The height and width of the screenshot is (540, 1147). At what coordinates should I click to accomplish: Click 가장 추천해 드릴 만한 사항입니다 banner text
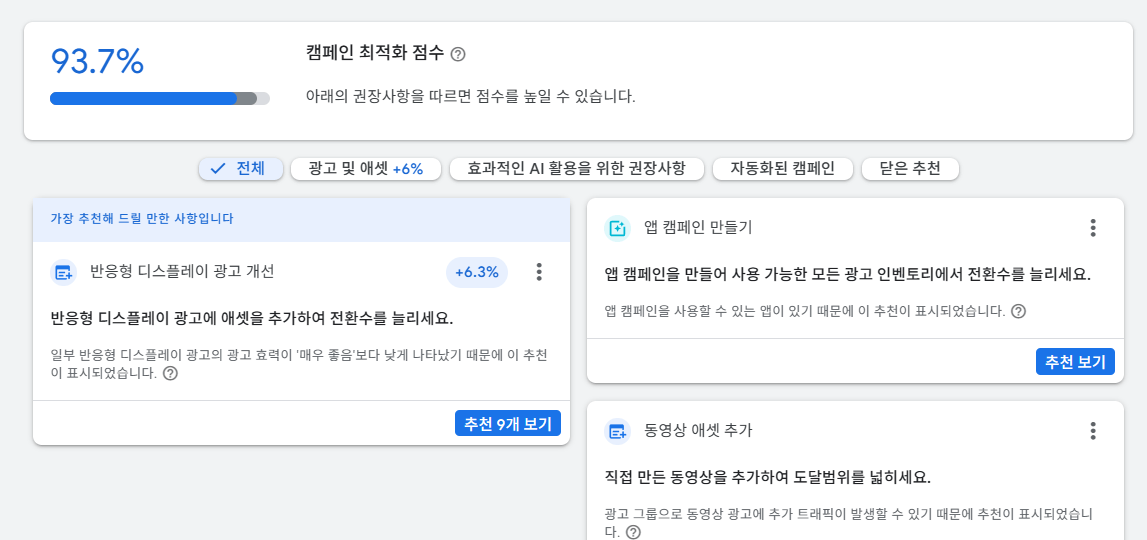pyautogui.click(x=142, y=219)
